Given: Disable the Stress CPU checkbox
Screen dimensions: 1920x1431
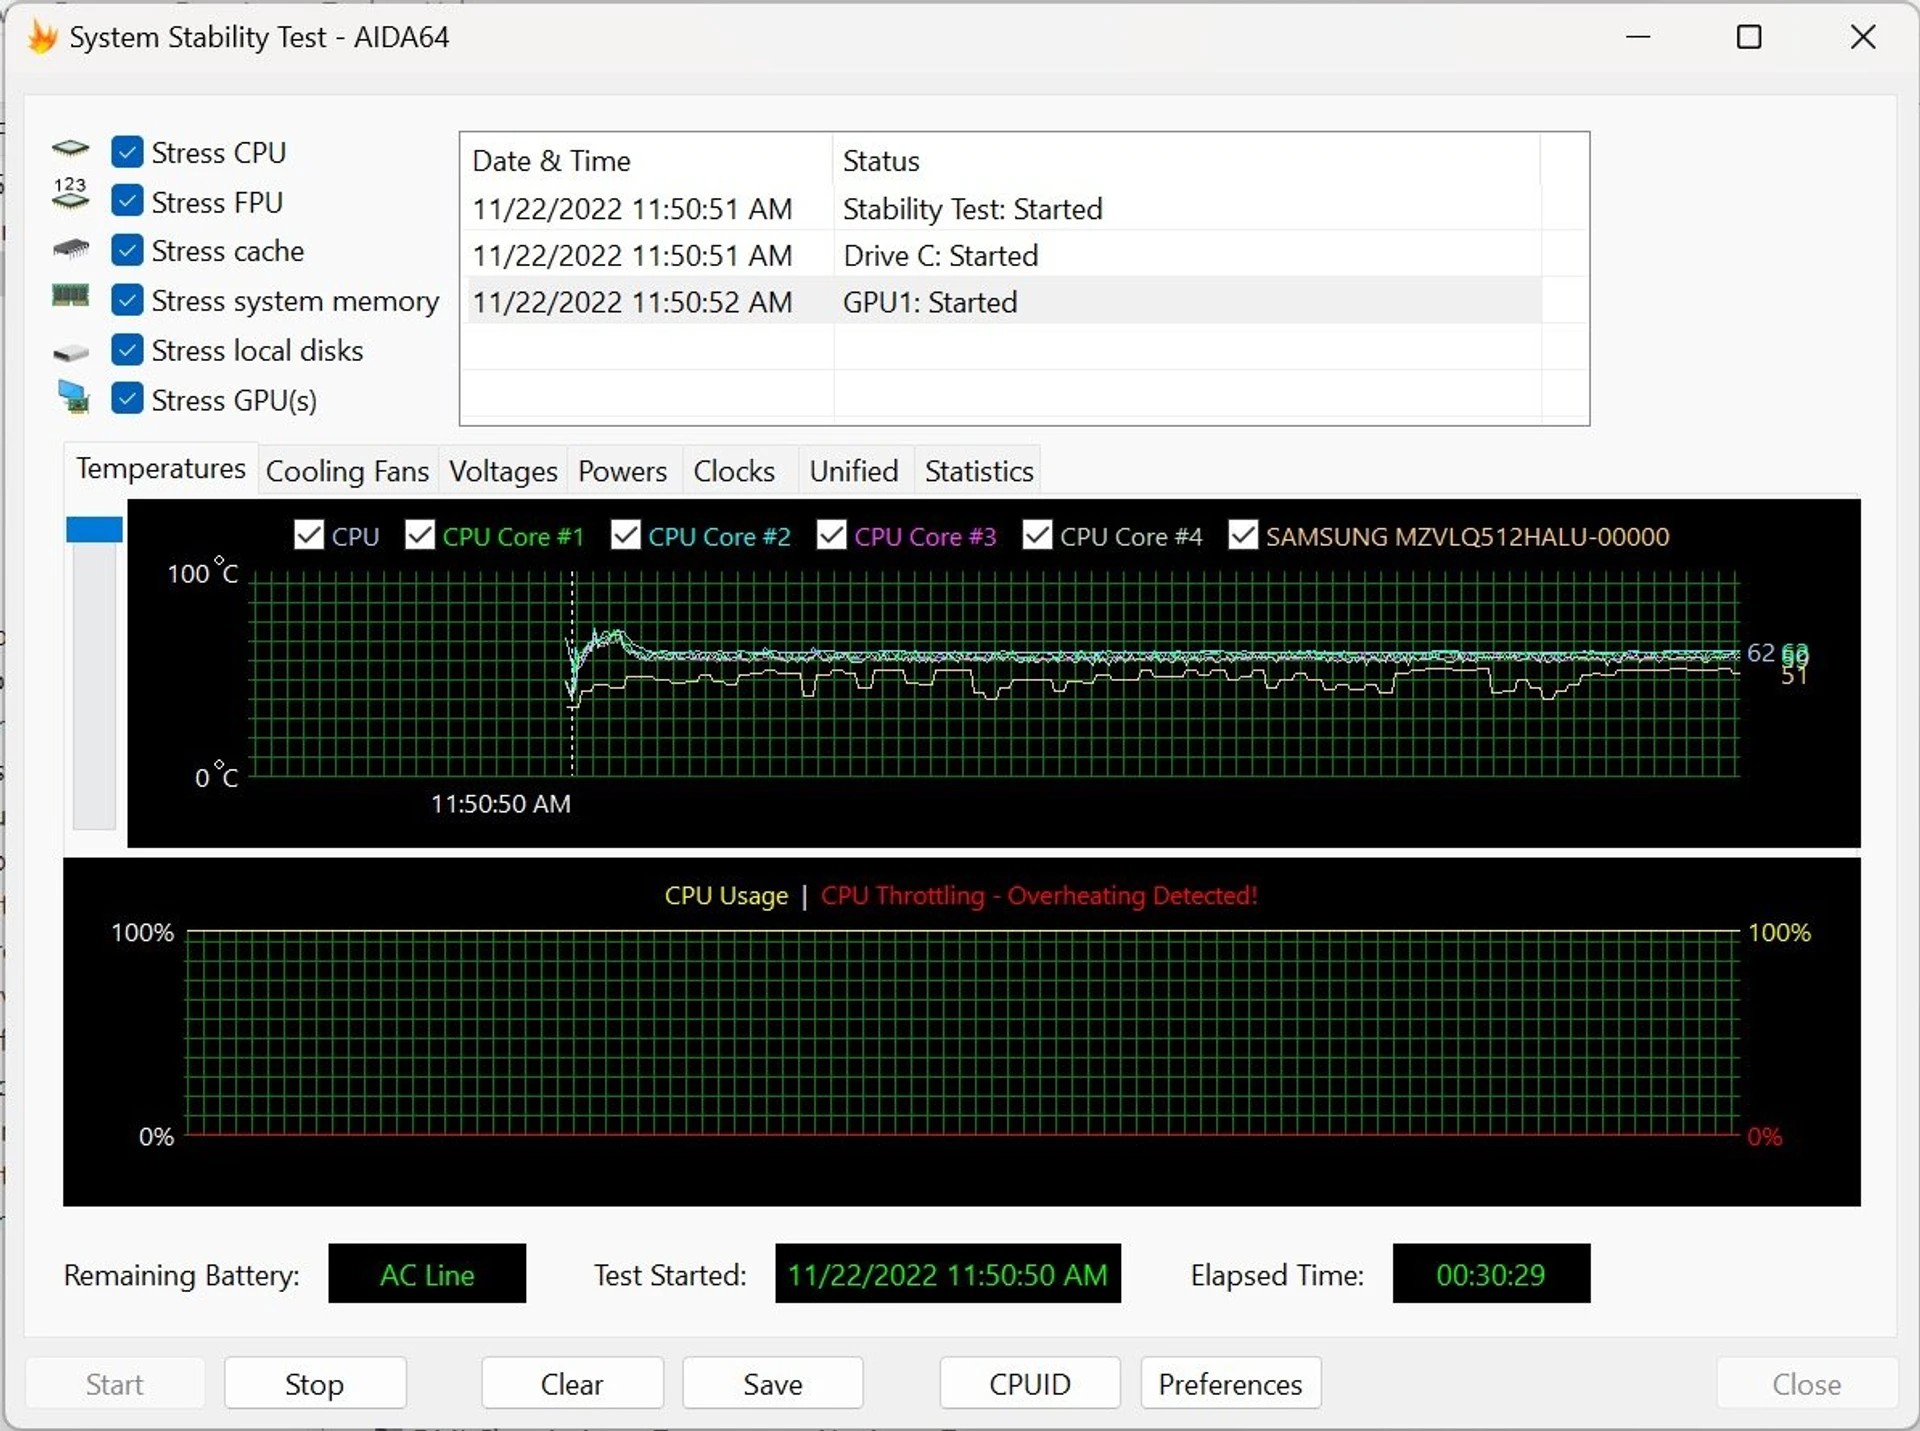Looking at the screenshot, I should coord(127,151).
